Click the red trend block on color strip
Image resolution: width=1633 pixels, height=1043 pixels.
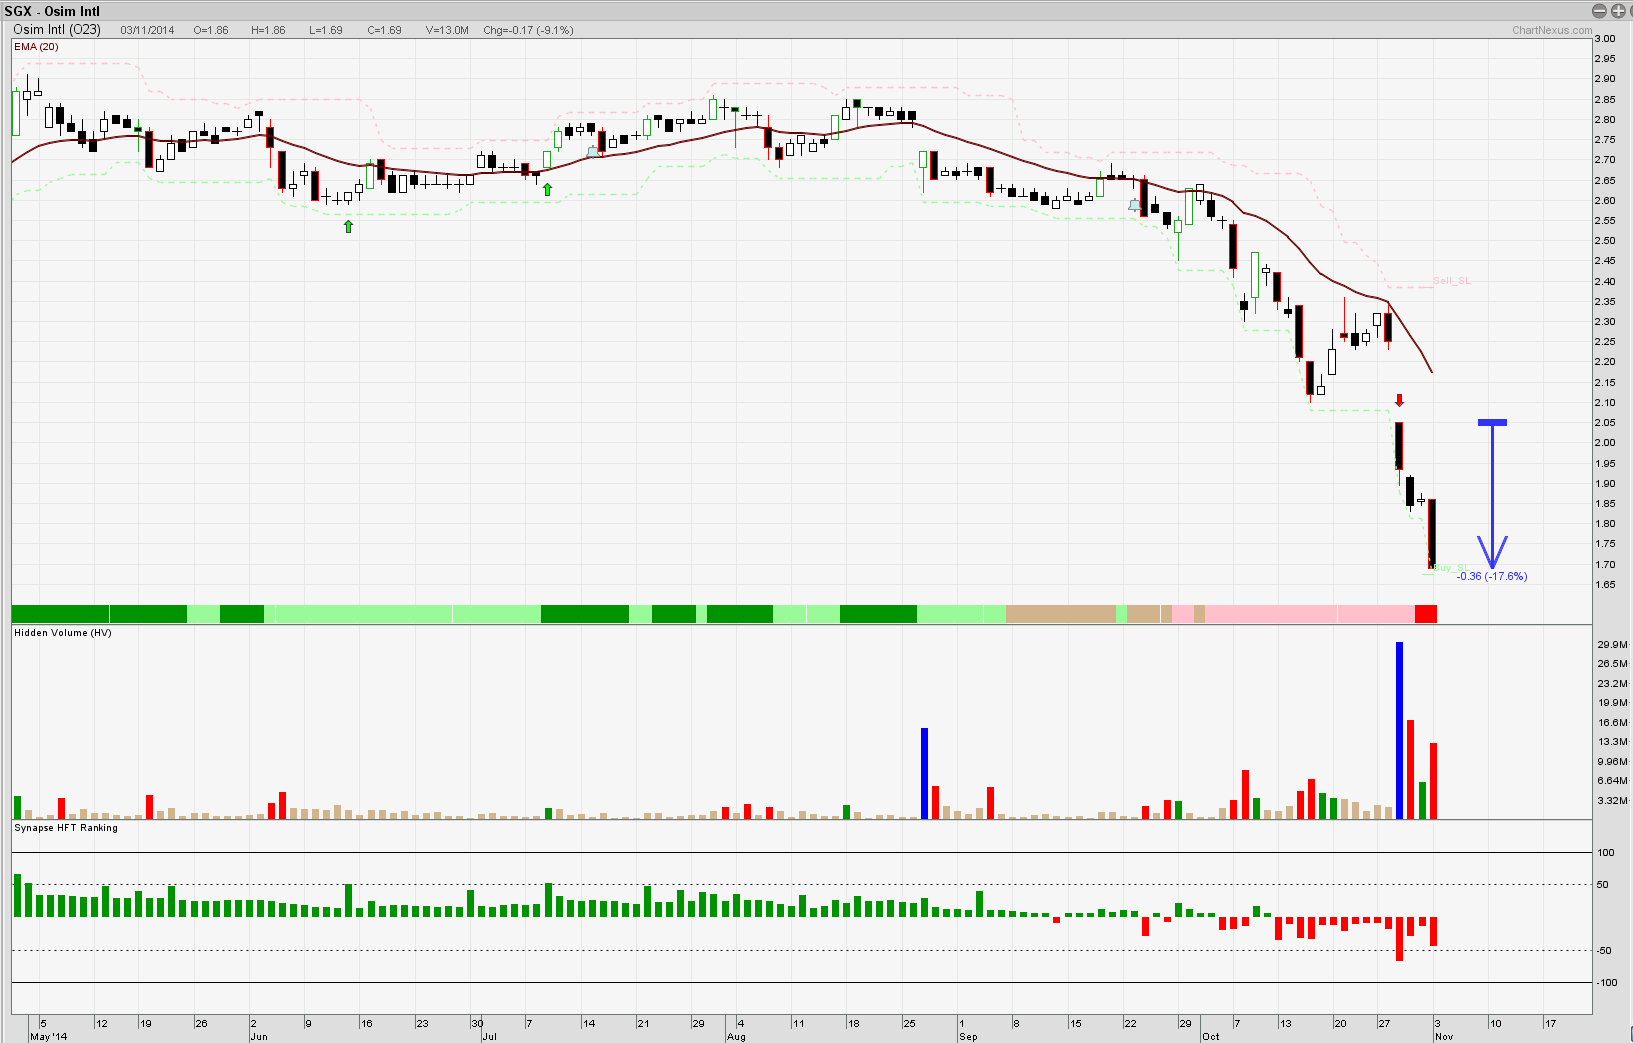(x=1425, y=614)
